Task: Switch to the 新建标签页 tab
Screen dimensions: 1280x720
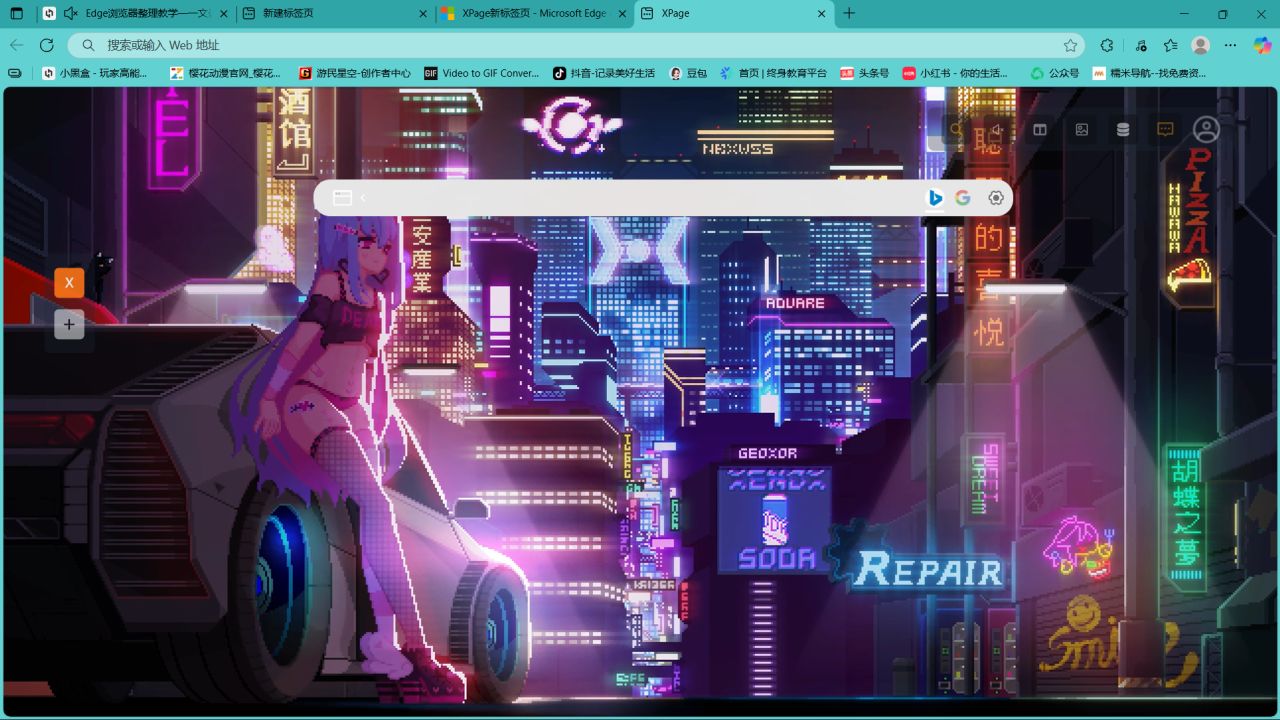Action: (x=335, y=14)
